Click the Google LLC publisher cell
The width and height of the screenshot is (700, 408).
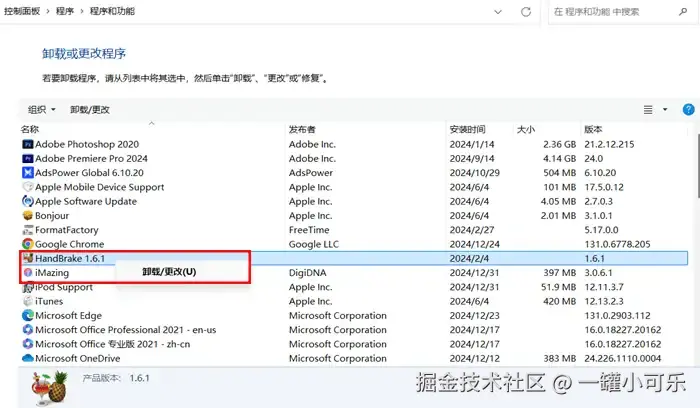coord(314,244)
